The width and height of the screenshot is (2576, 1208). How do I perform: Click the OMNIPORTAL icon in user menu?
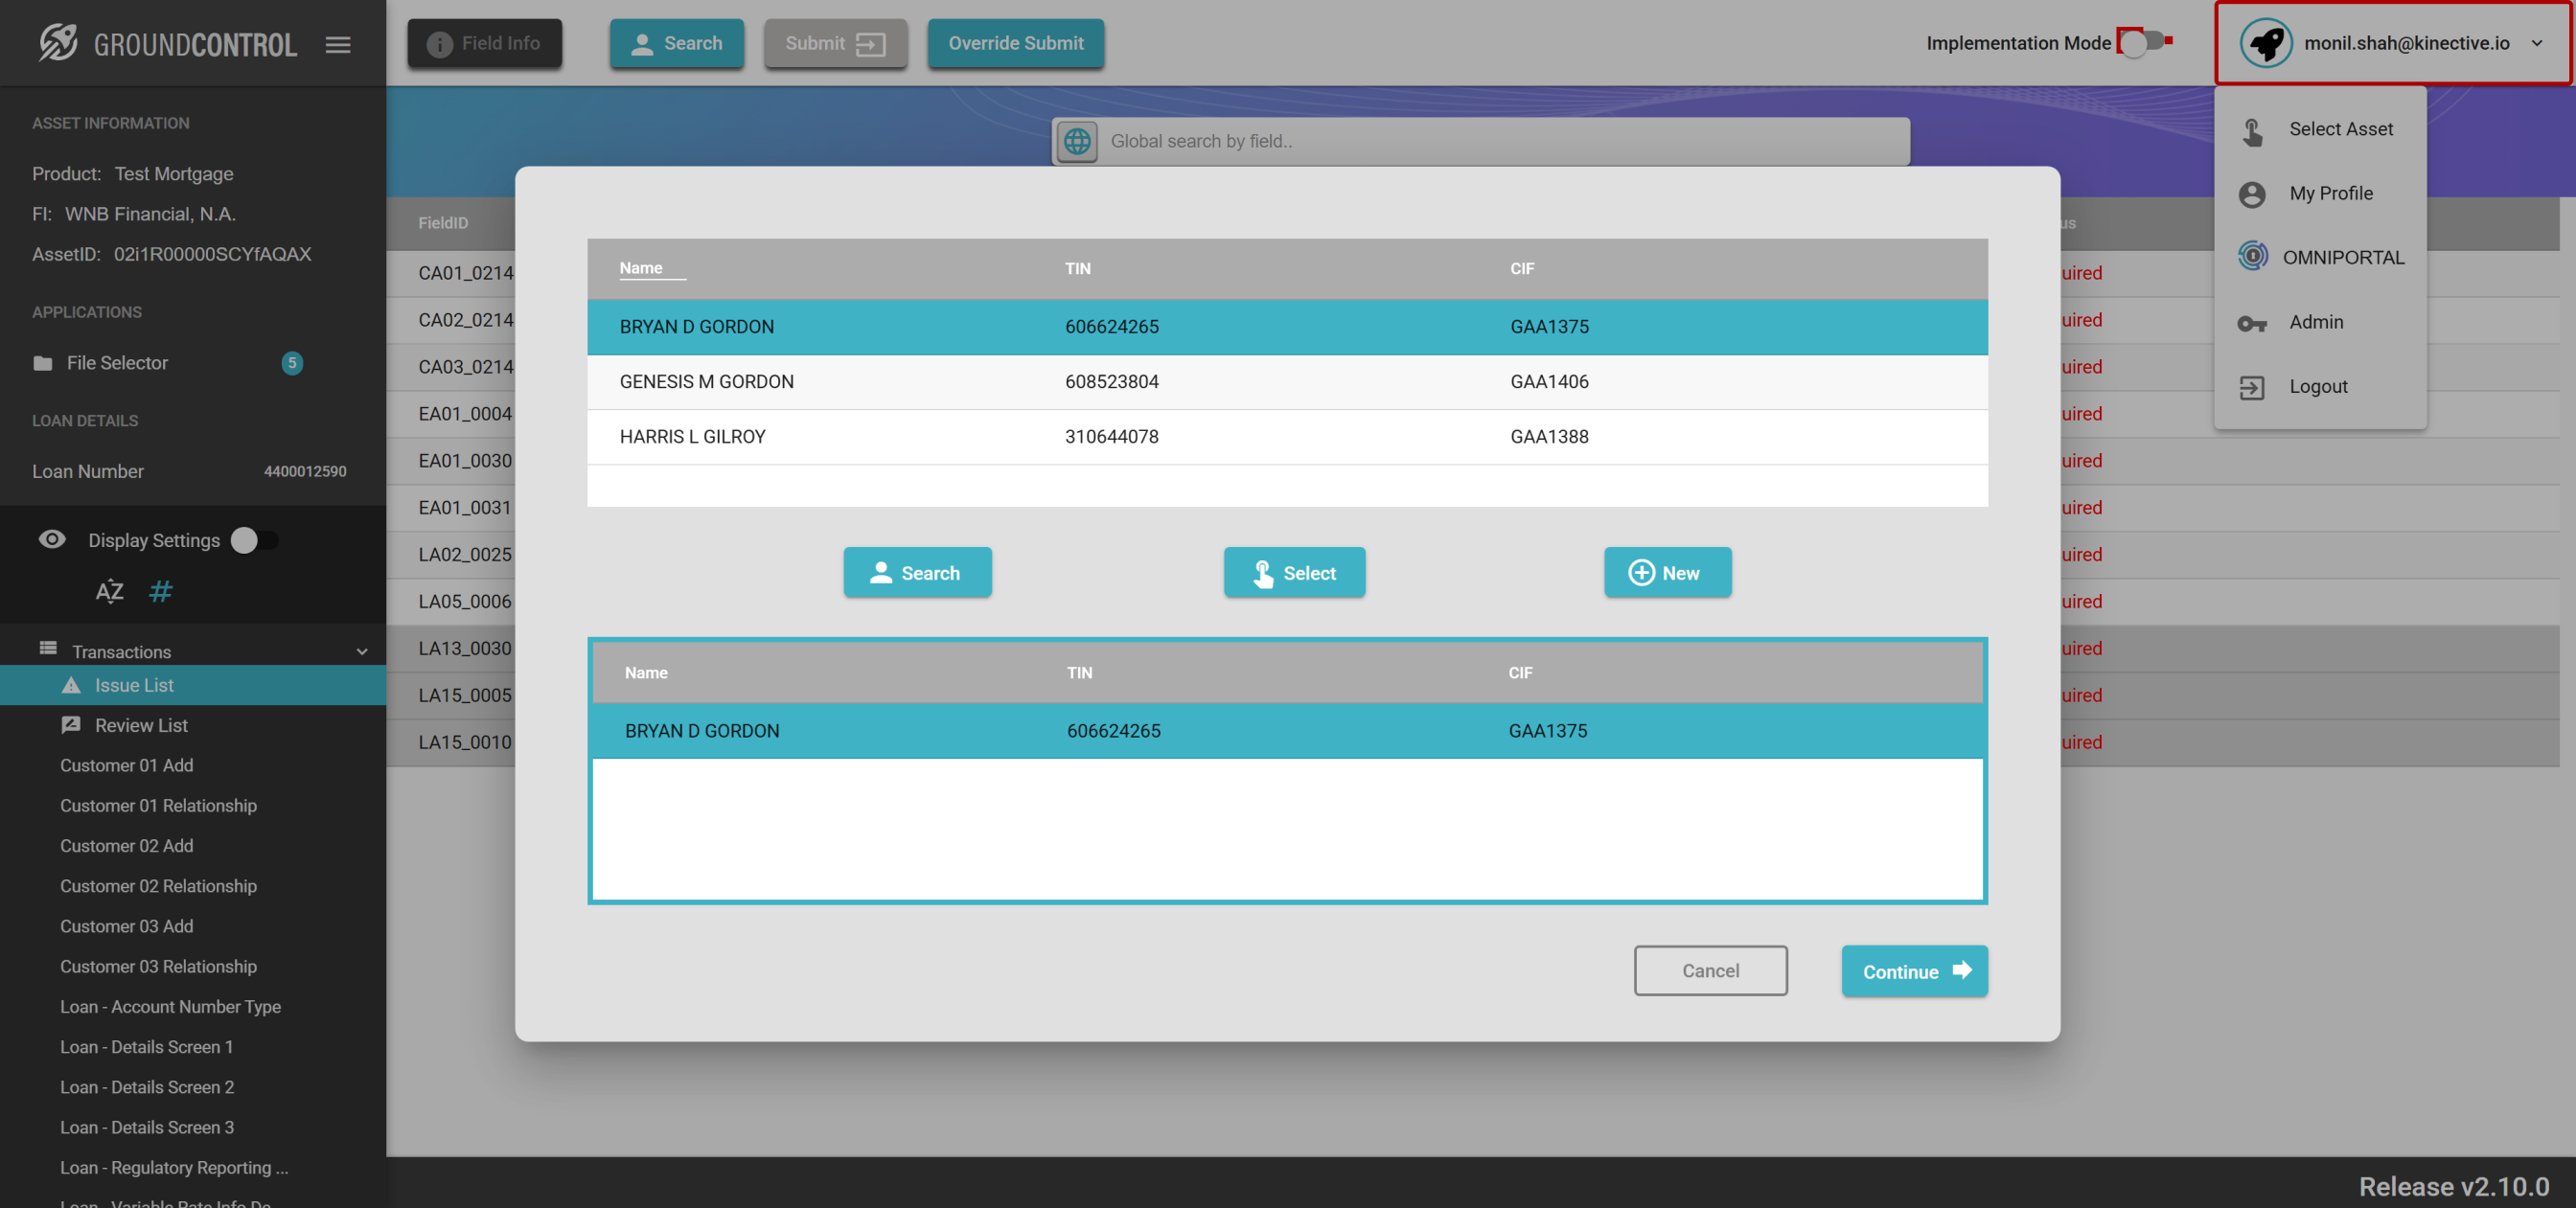tap(2252, 257)
